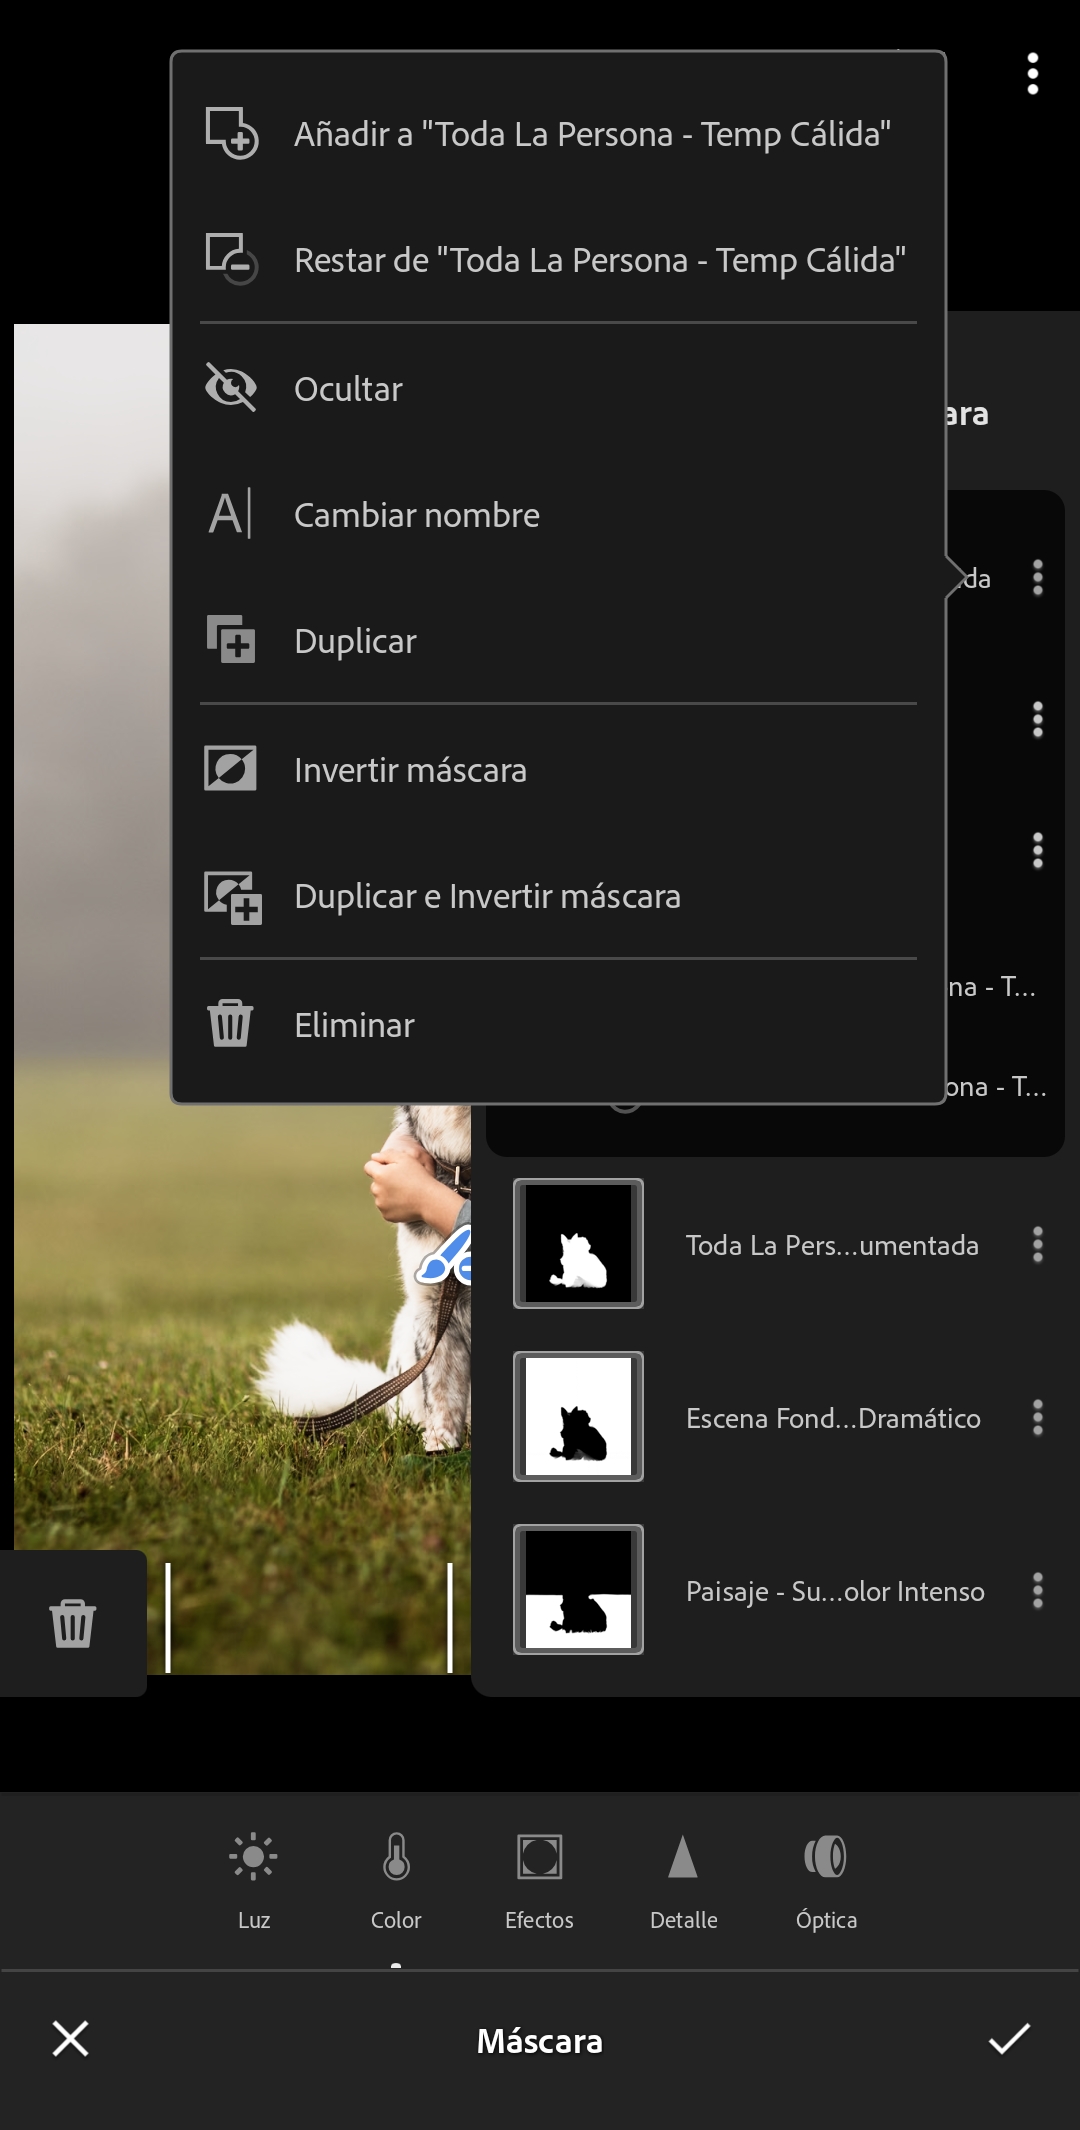Open options for Paisaje - Su...olor Intenso mask
The height and width of the screenshot is (2130, 1080).
1038,1591
